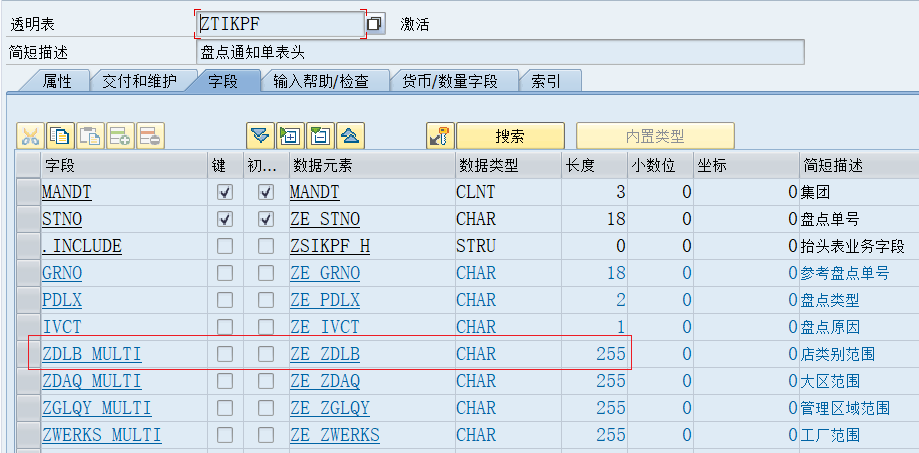Click the collapse all includes icon

[350, 136]
